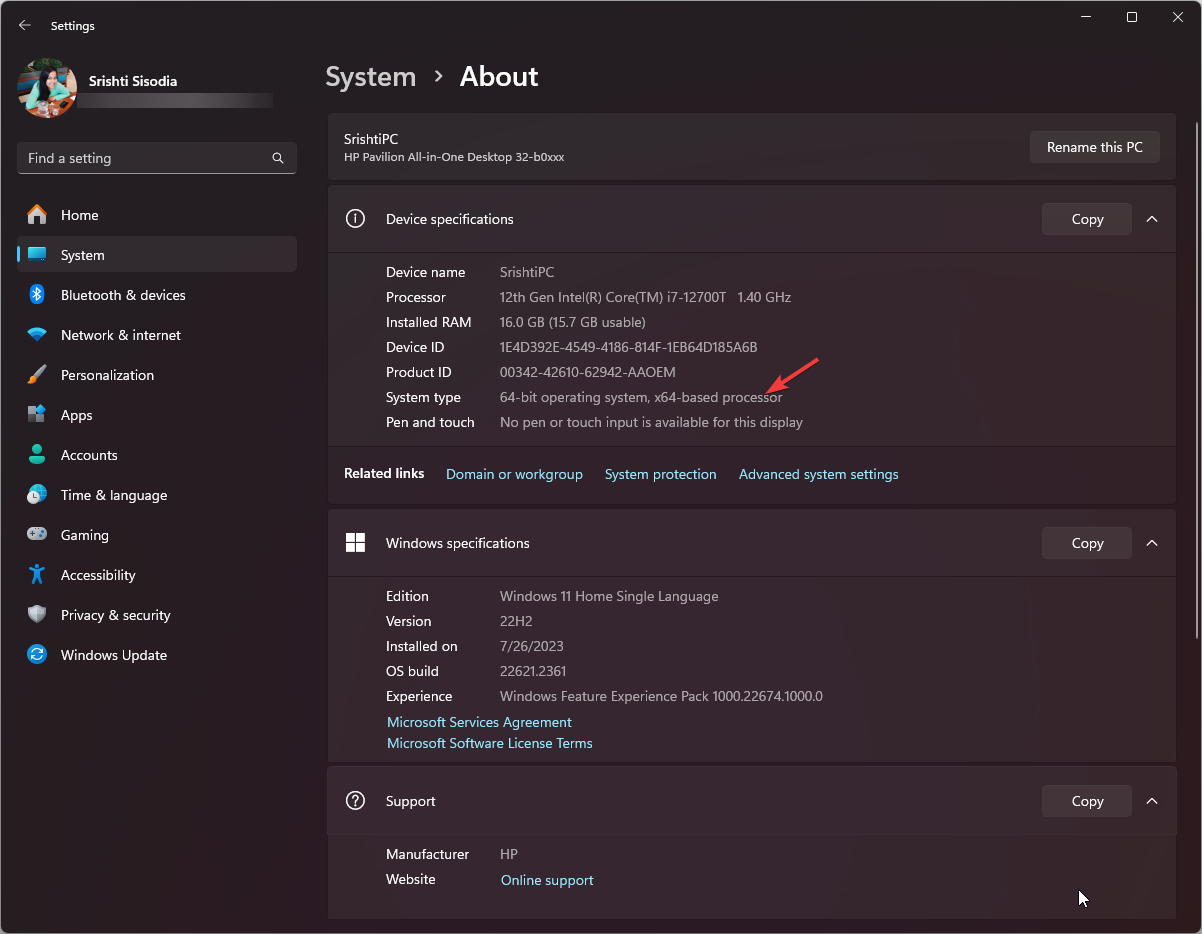
Task: Open the Home icon in sidebar
Action: click(x=37, y=215)
